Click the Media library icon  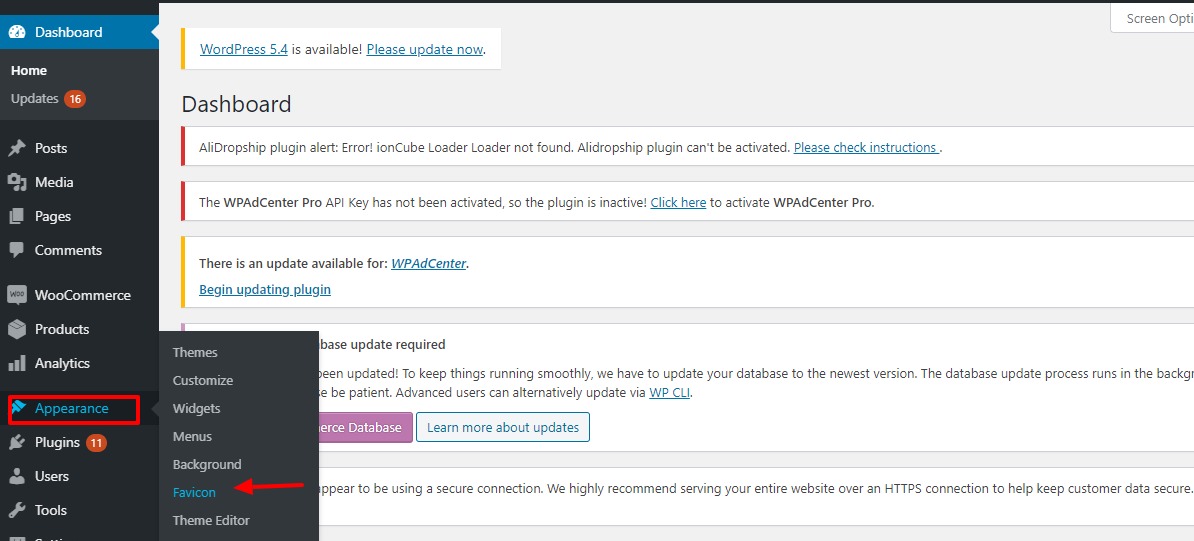click(x=17, y=182)
